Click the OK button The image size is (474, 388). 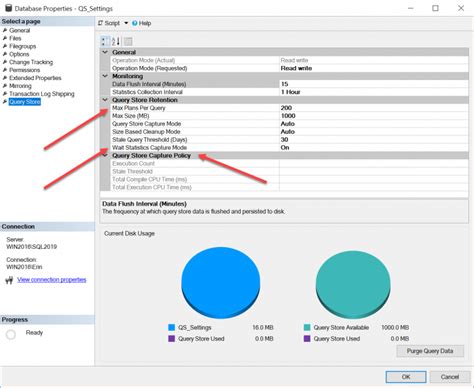pos(406,377)
